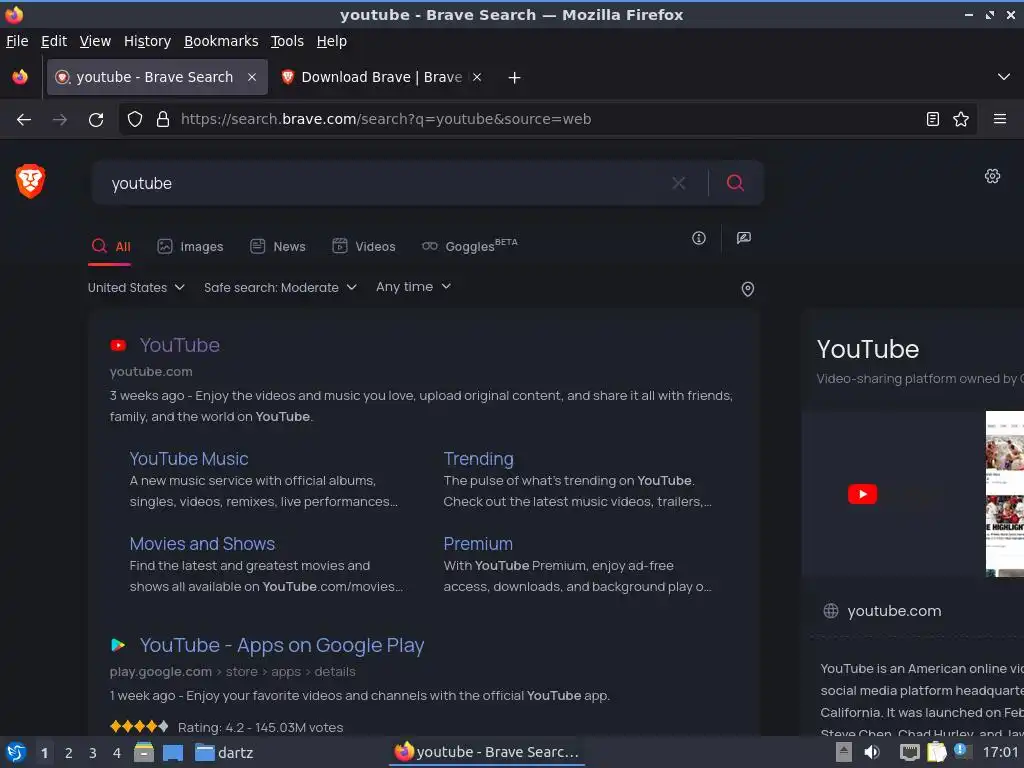Screen dimensions: 1024x768
Task: Click the Brave lion logo
Action: point(30,181)
